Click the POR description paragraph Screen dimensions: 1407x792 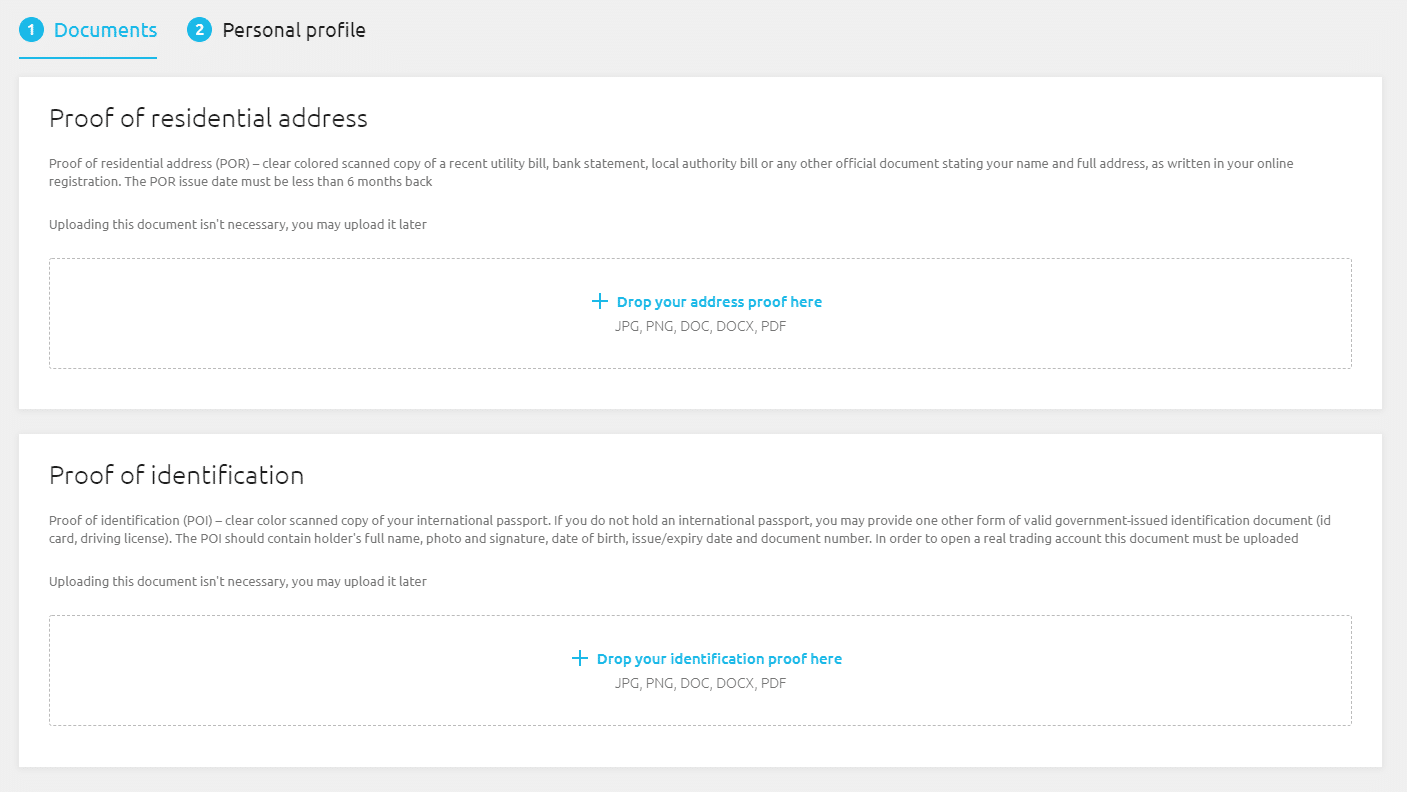point(671,172)
